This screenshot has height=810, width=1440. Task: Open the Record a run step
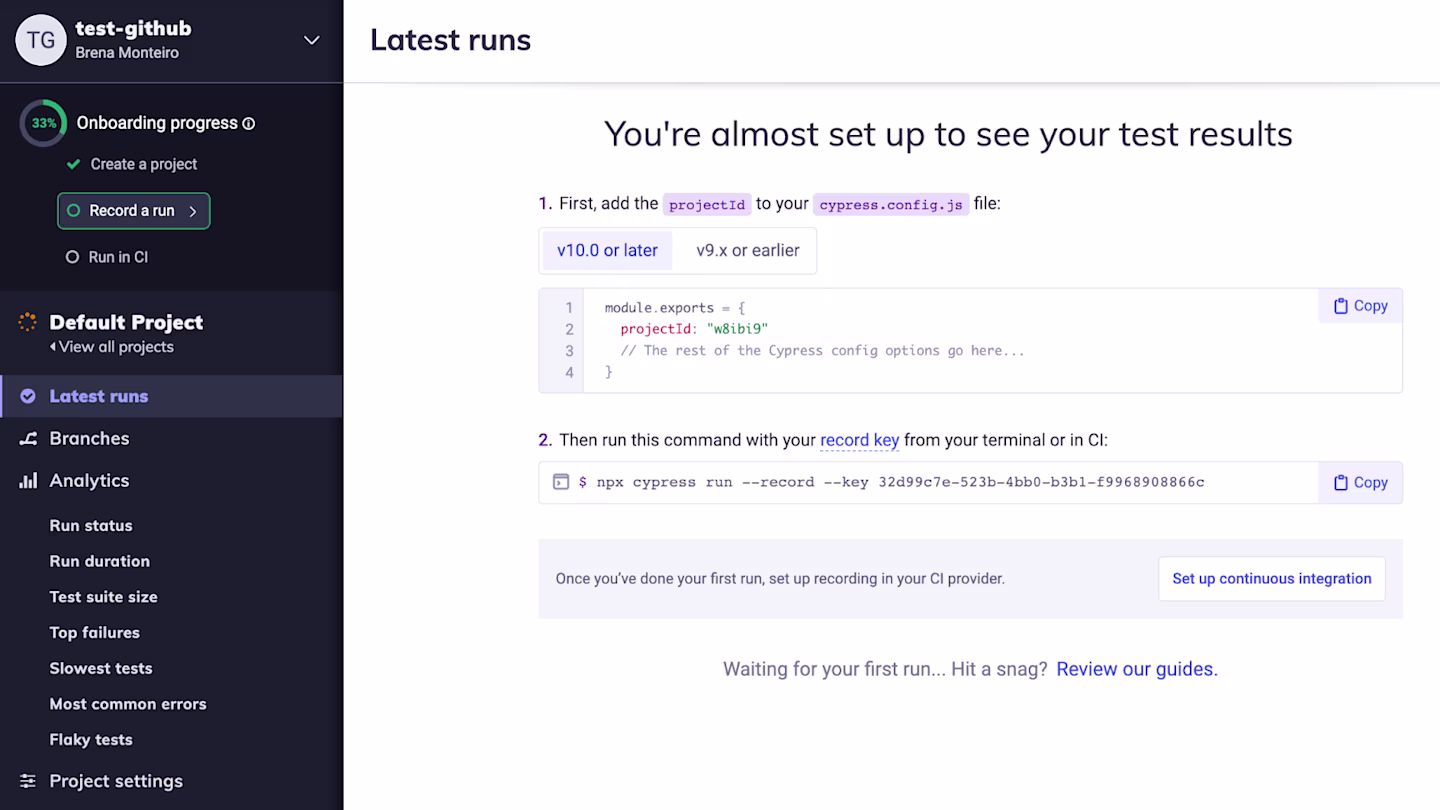tap(134, 211)
